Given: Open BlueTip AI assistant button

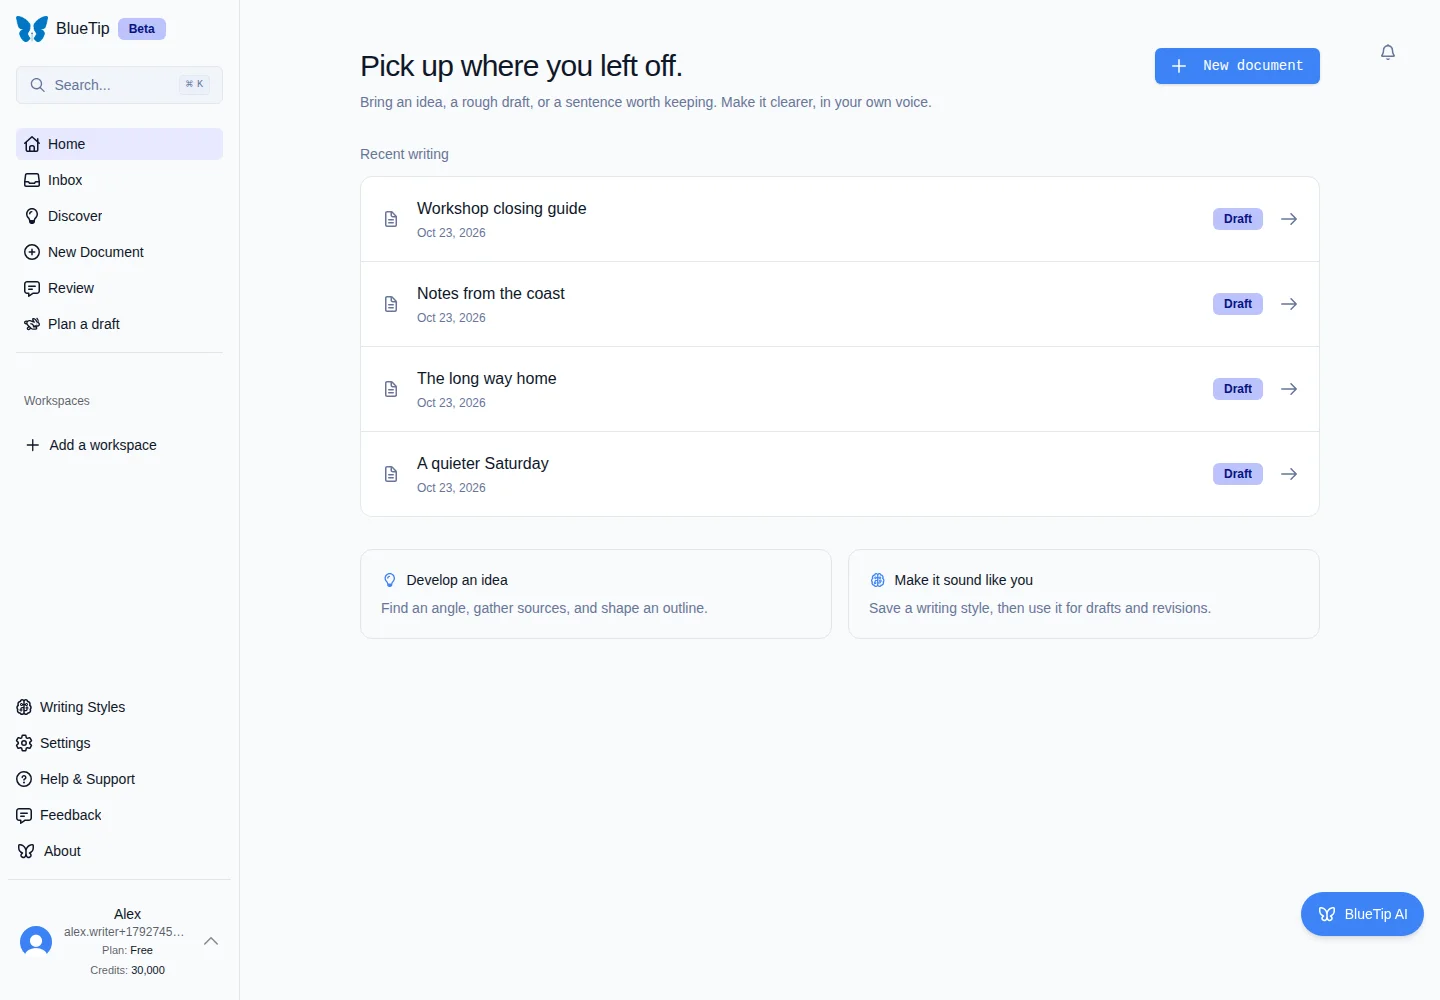Looking at the screenshot, I should [1362, 914].
